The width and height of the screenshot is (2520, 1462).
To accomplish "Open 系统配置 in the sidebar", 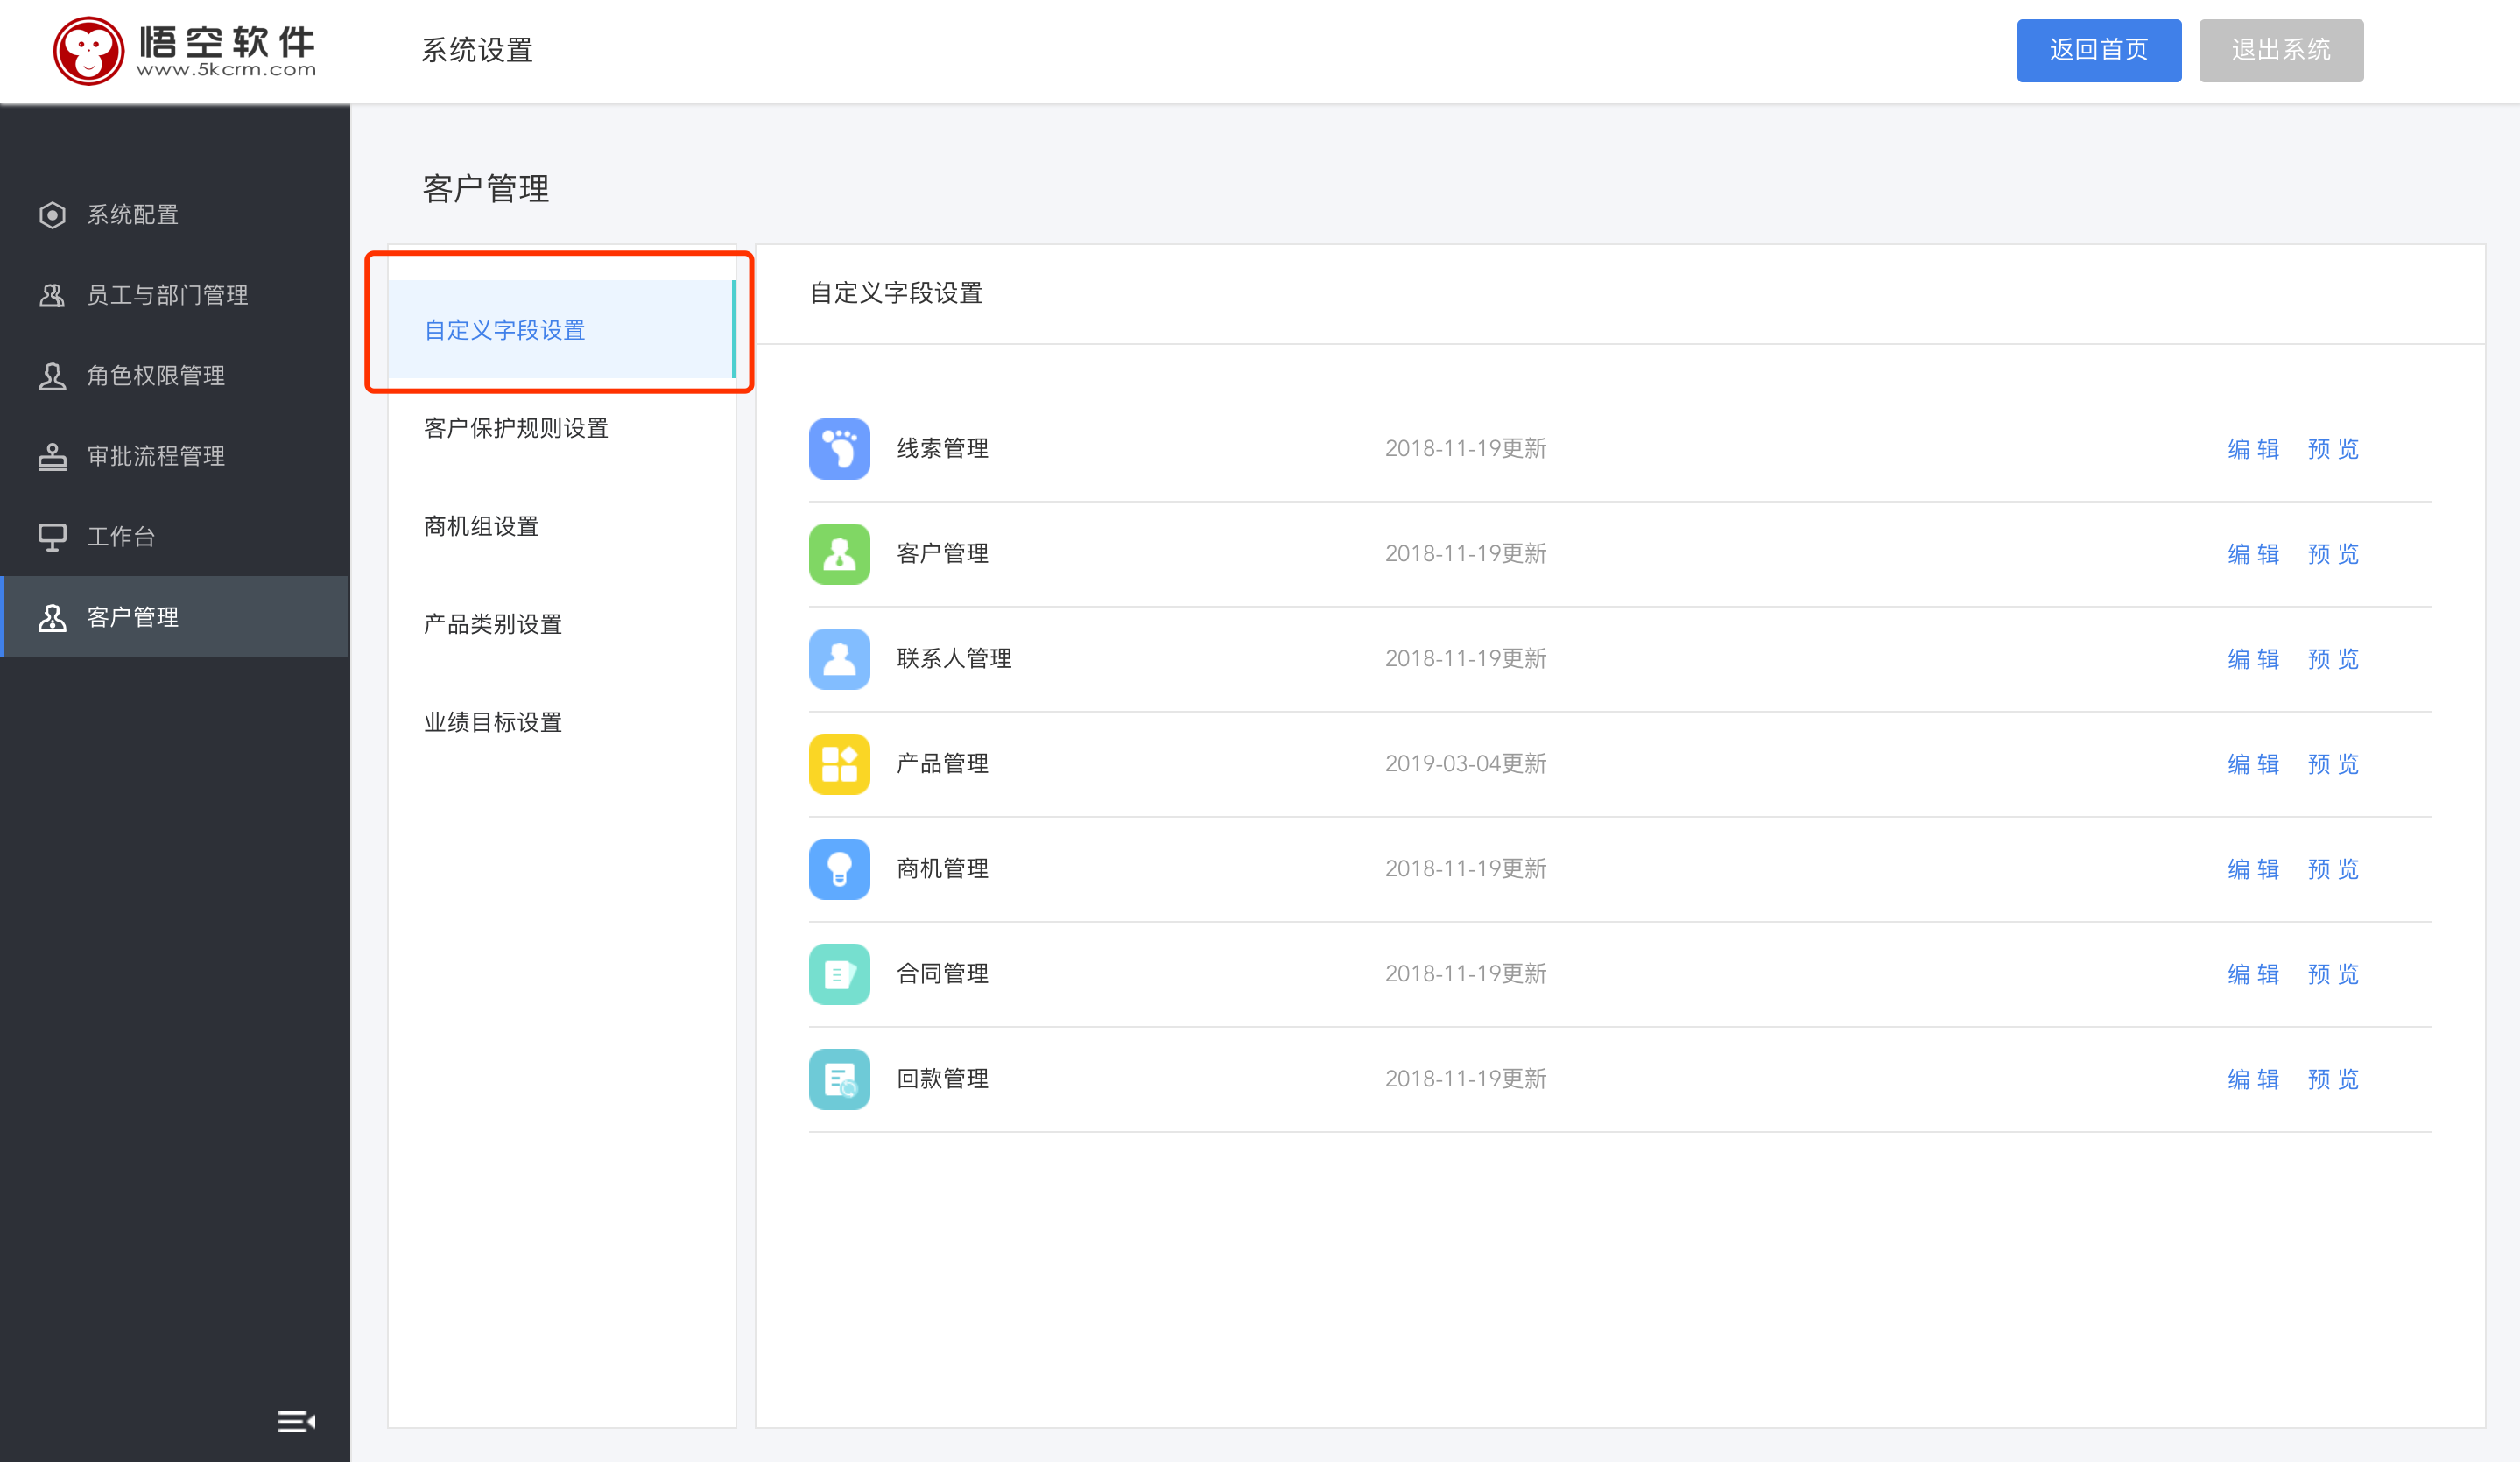I will point(175,215).
